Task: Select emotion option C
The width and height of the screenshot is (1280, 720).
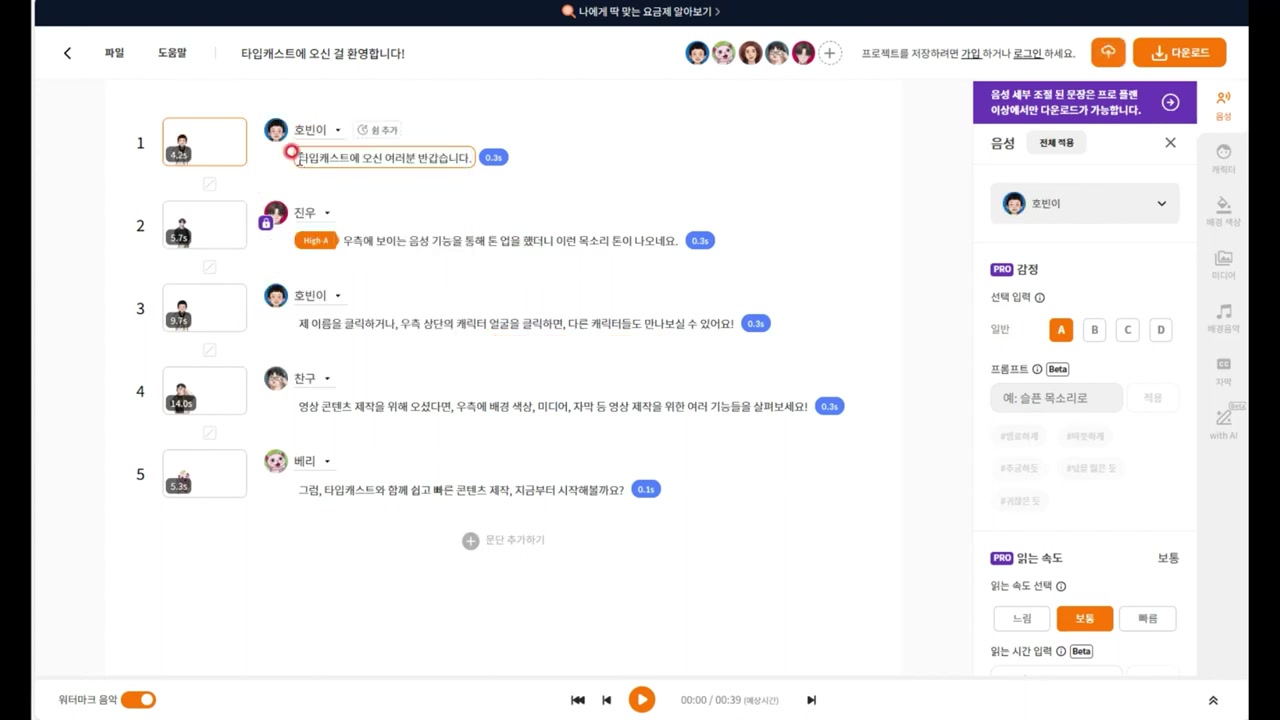Action: [1127, 329]
